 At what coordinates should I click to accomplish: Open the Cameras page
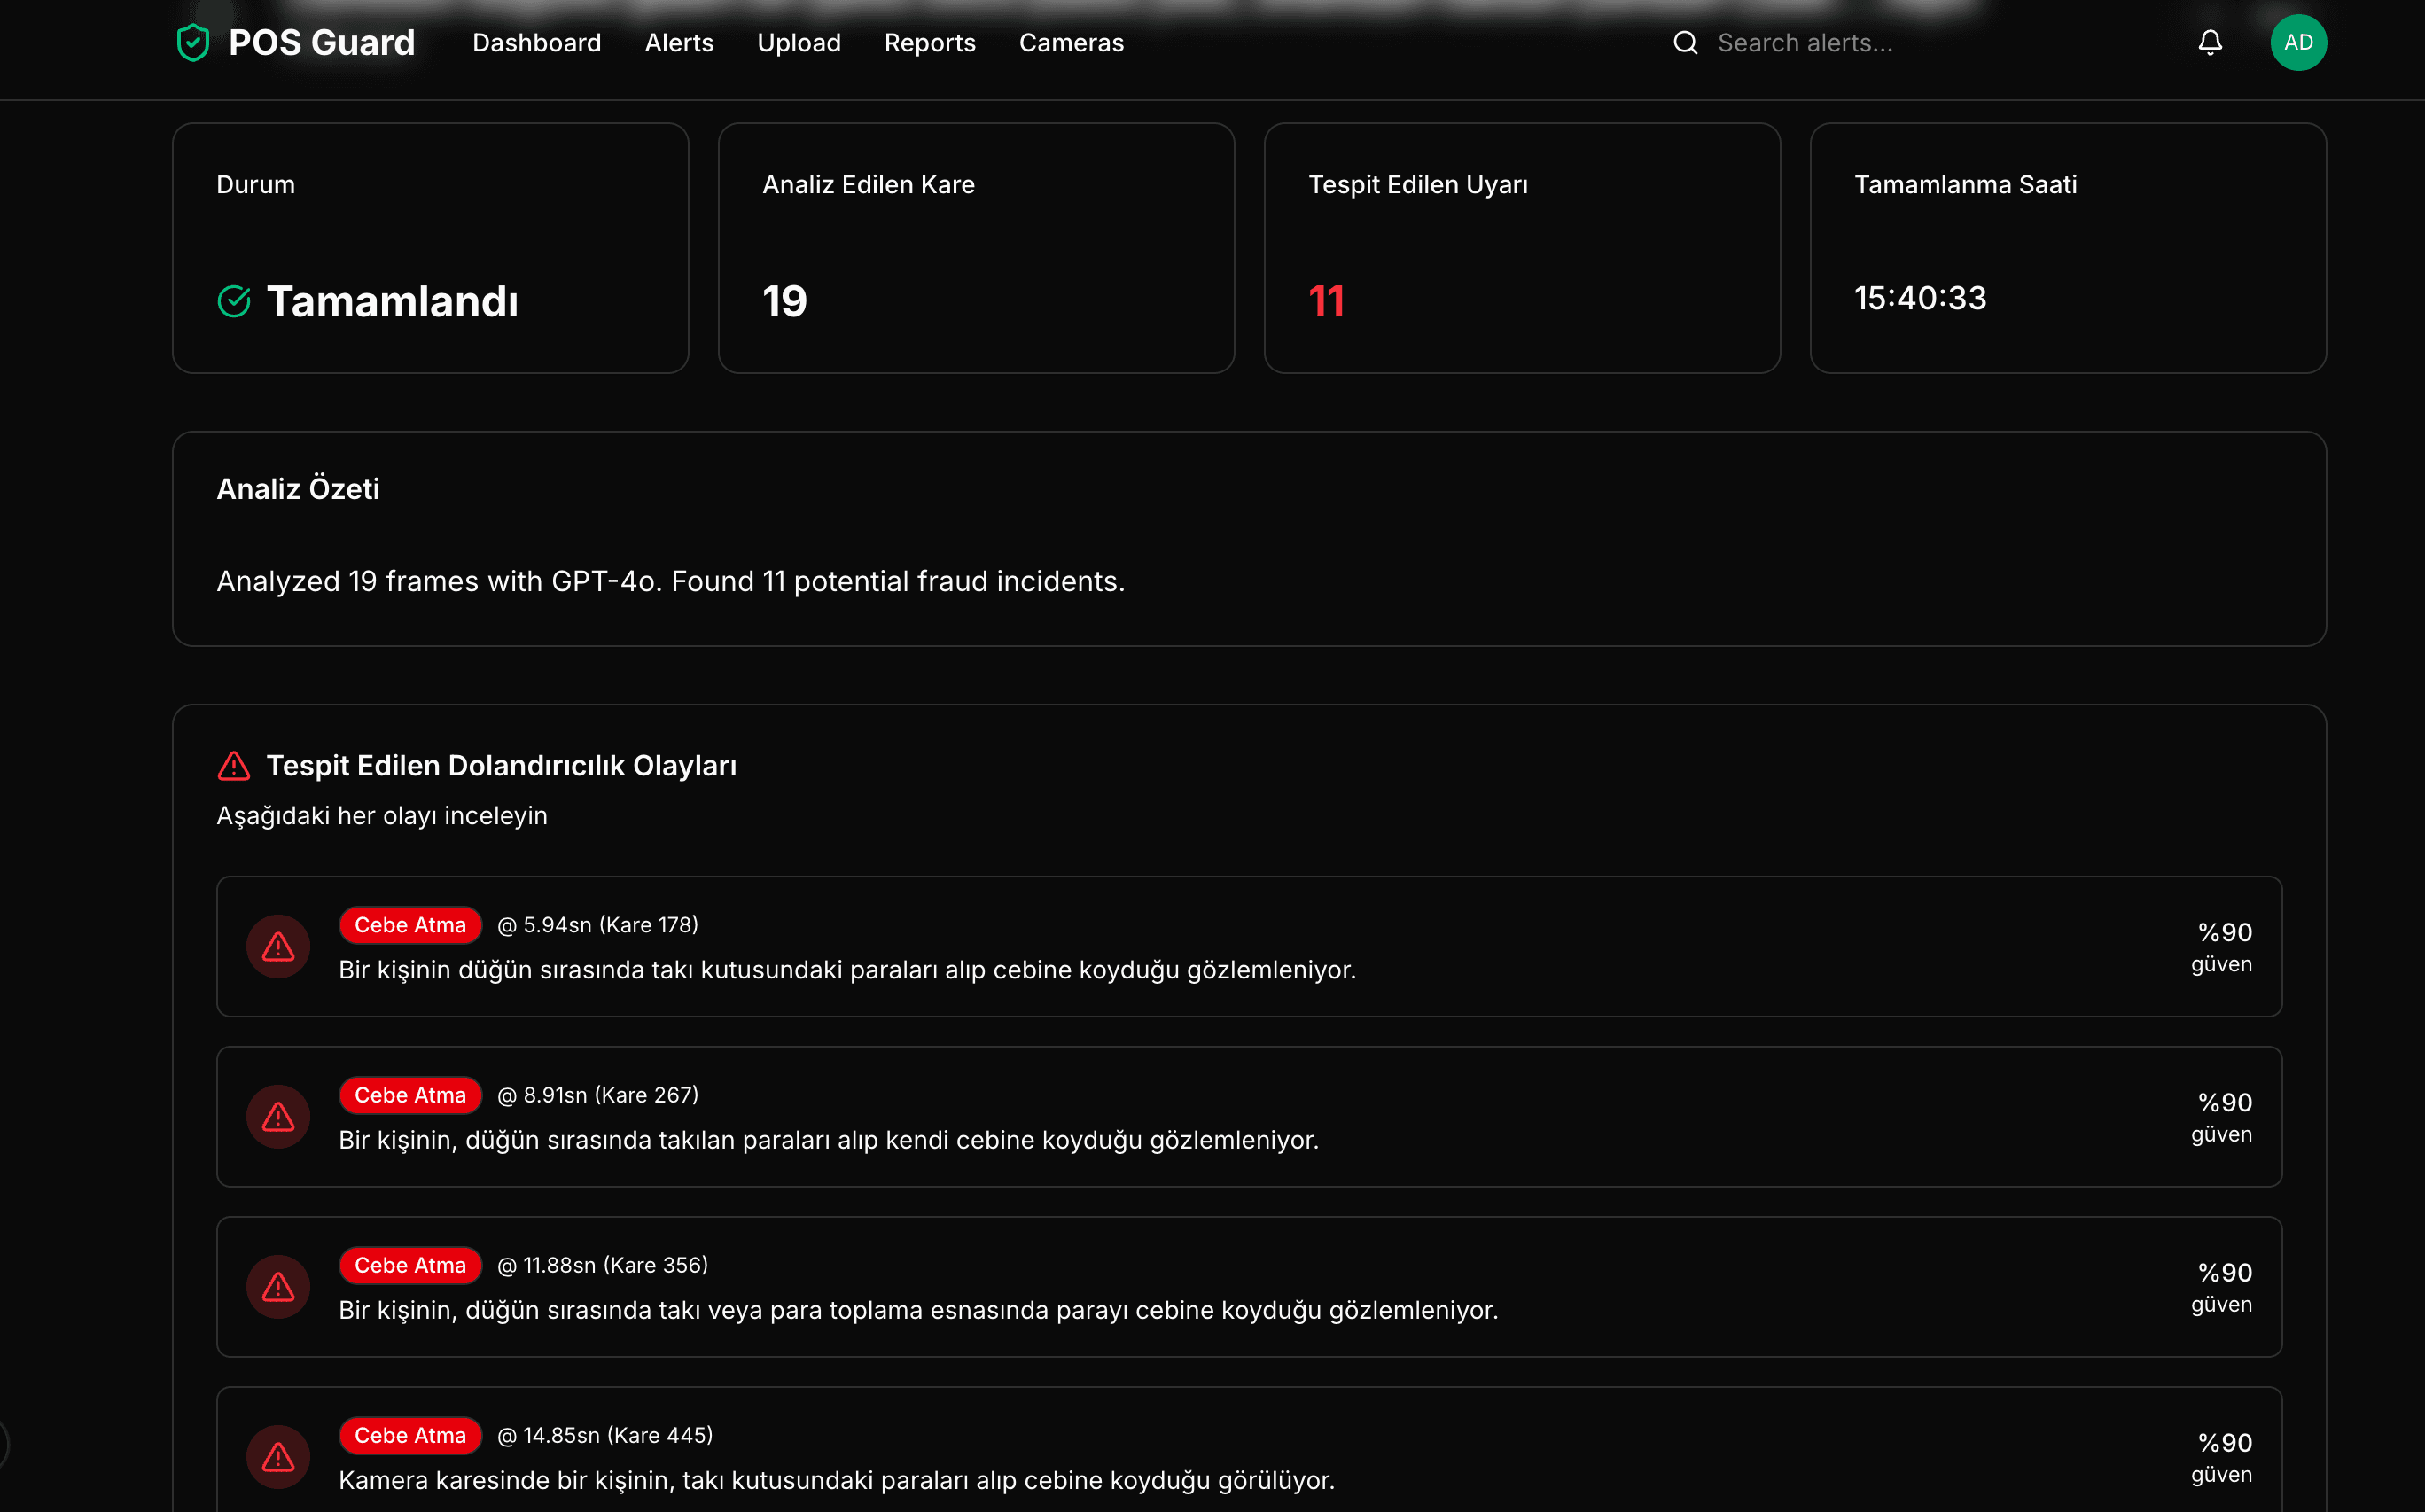coord(1071,43)
